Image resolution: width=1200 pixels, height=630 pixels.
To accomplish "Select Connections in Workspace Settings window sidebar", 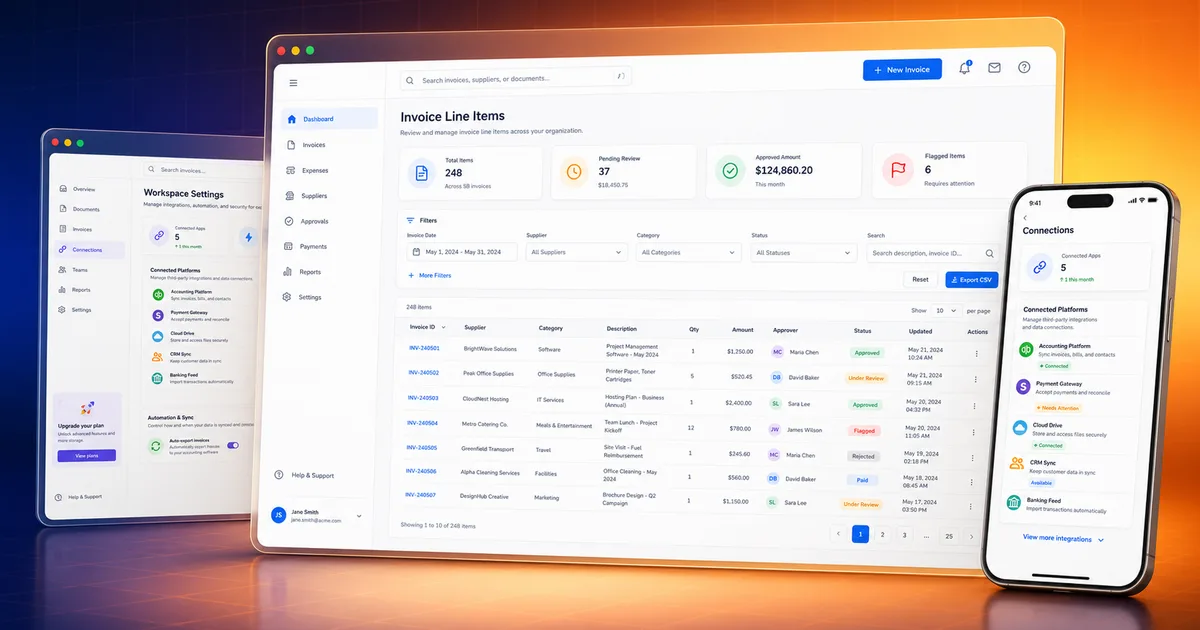I will [x=90, y=249].
